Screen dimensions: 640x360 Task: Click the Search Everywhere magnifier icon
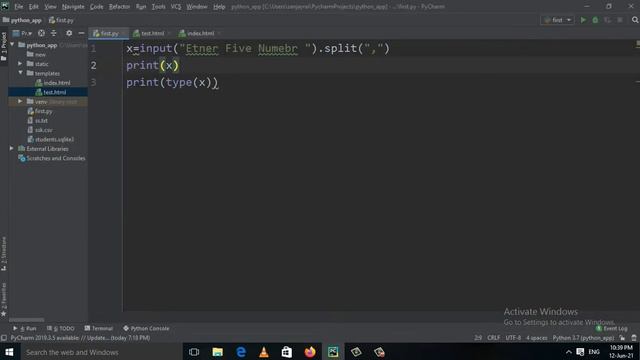(635, 20)
